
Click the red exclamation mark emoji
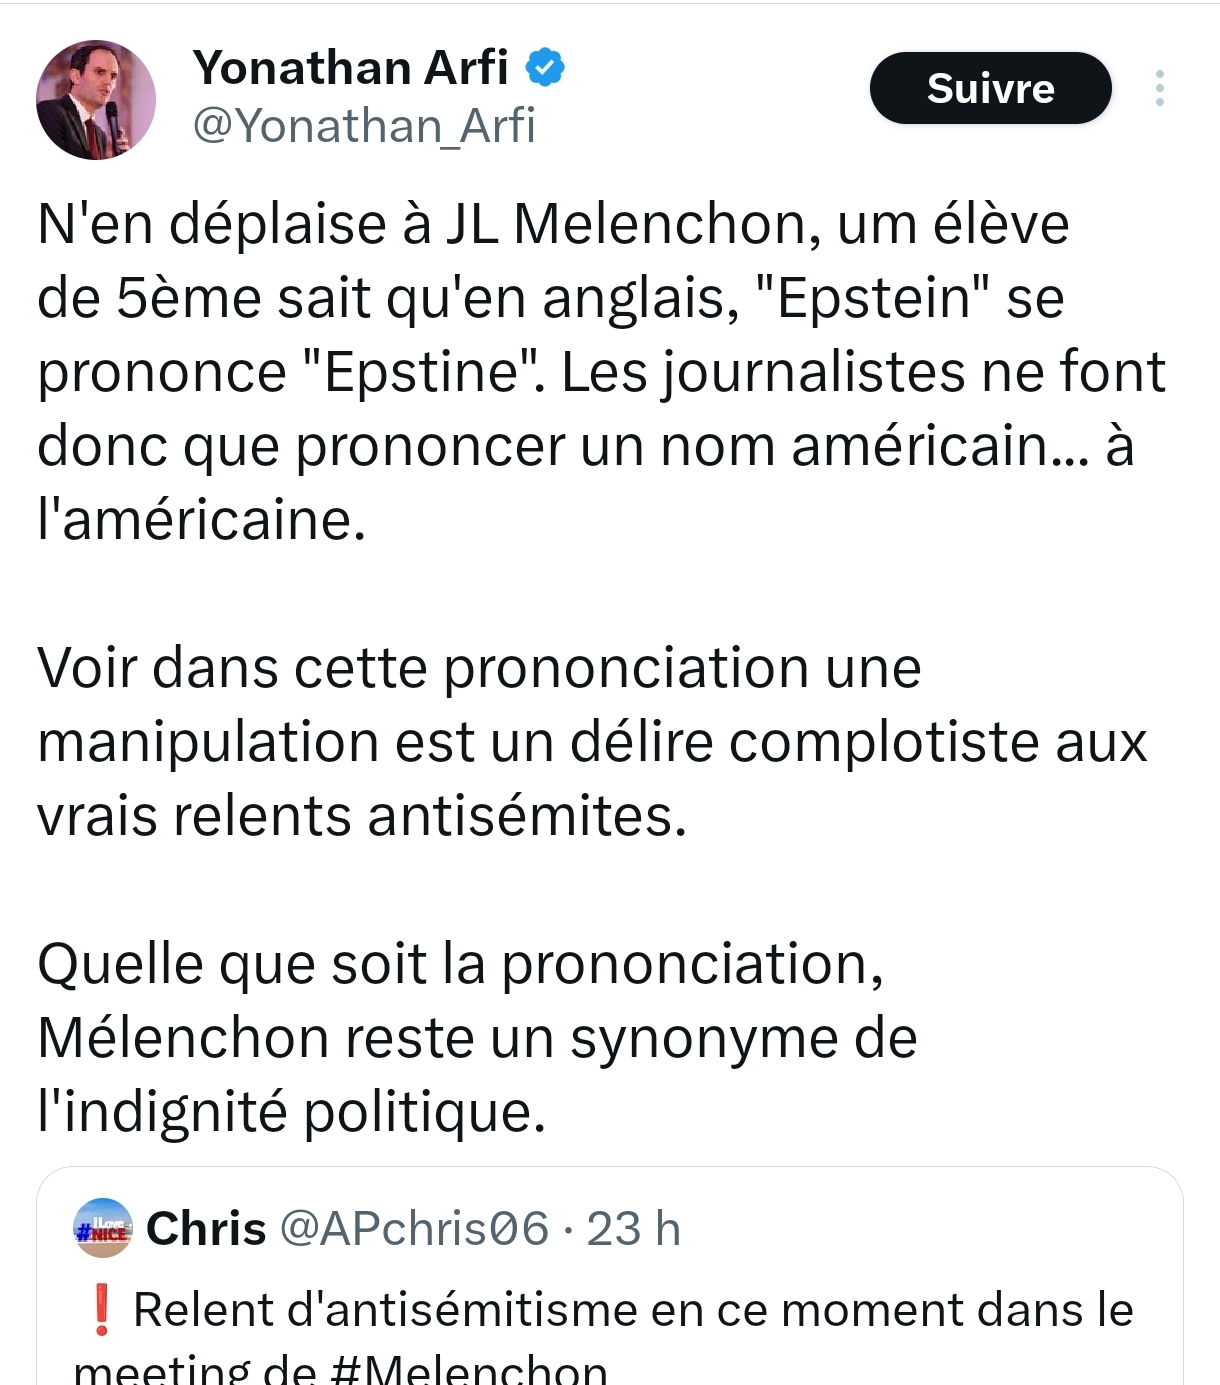click(x=100, y=1310)
